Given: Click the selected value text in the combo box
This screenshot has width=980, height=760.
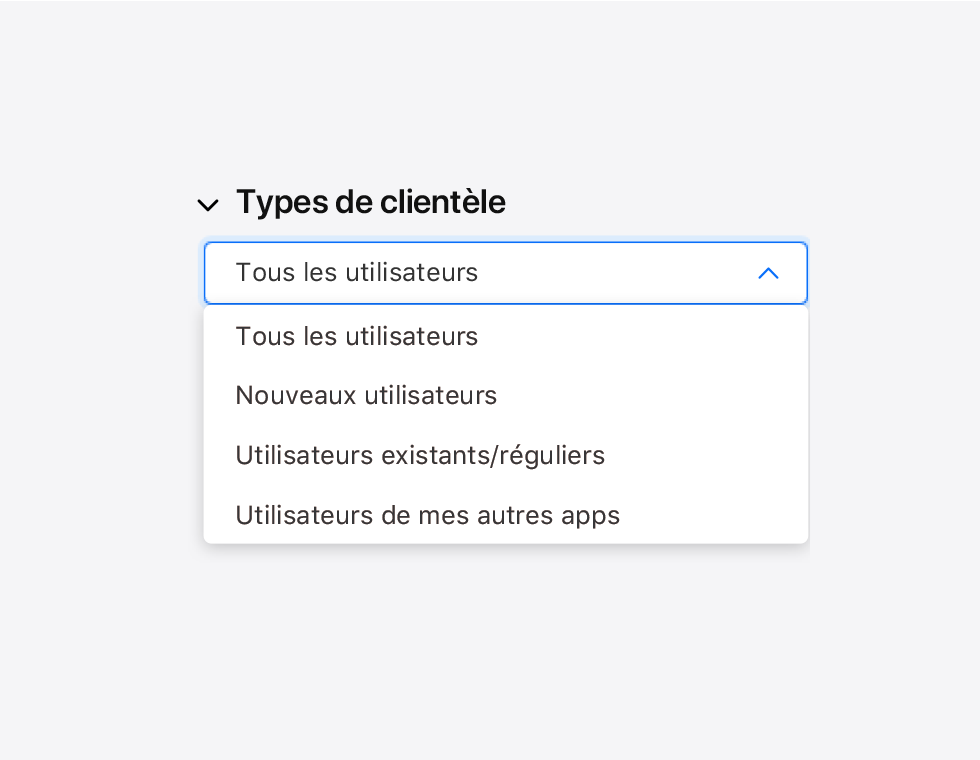Looking at the screenshot, I should 357,273.
